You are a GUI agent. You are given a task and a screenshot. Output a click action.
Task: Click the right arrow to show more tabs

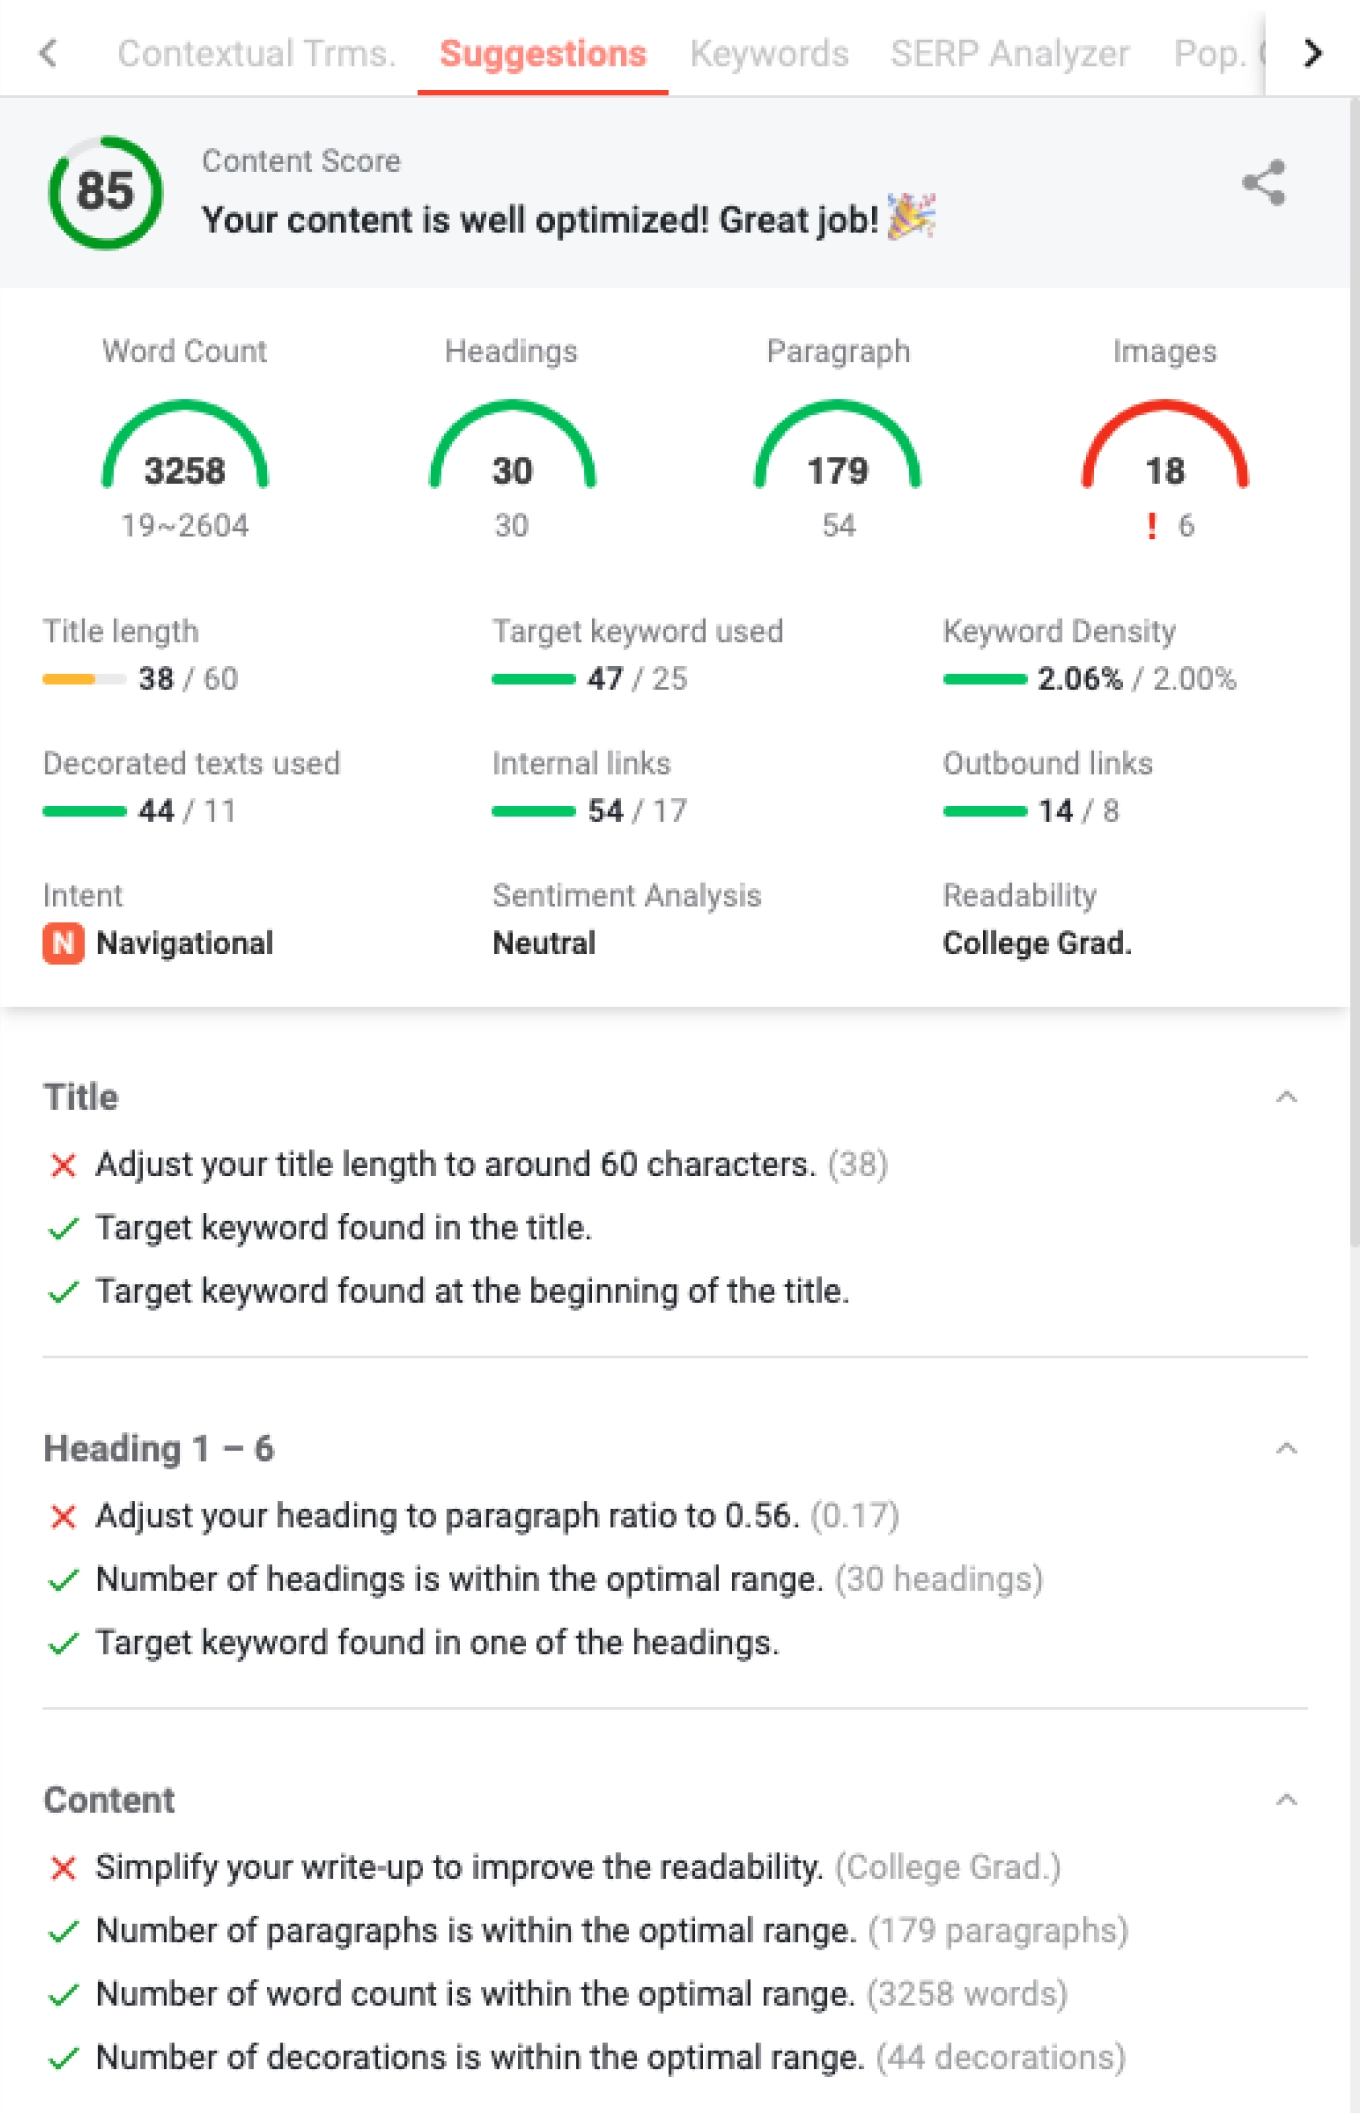click(x=1313, y=53)
